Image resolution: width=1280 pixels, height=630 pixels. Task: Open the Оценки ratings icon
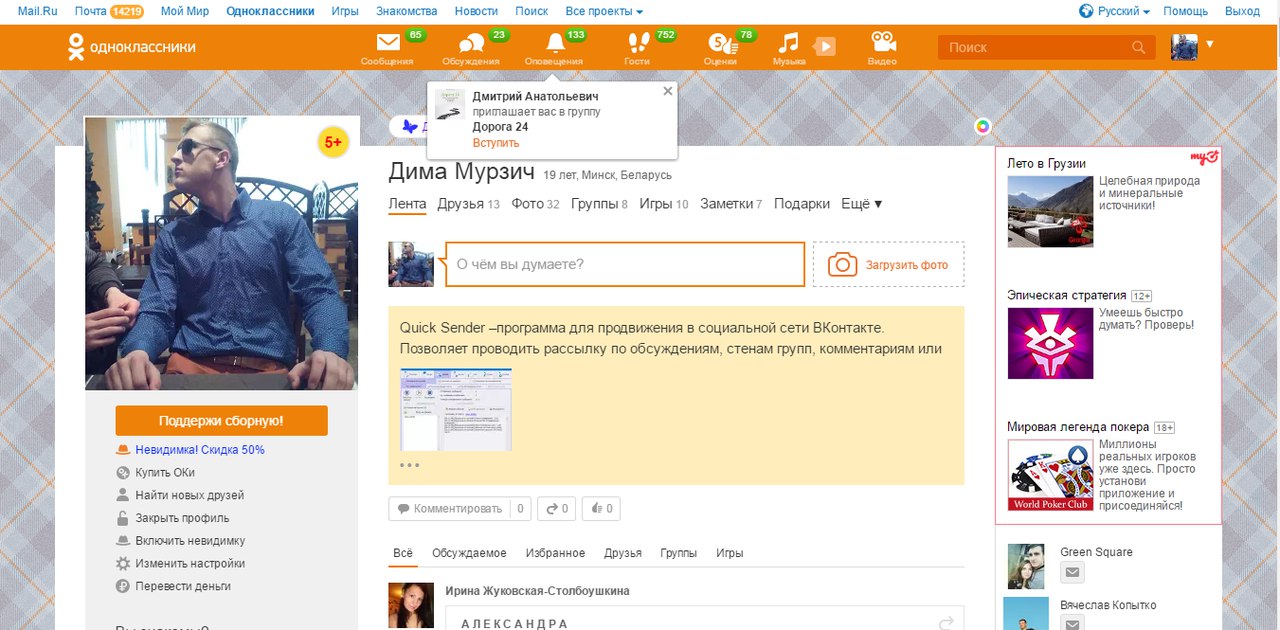coord(720,44)
